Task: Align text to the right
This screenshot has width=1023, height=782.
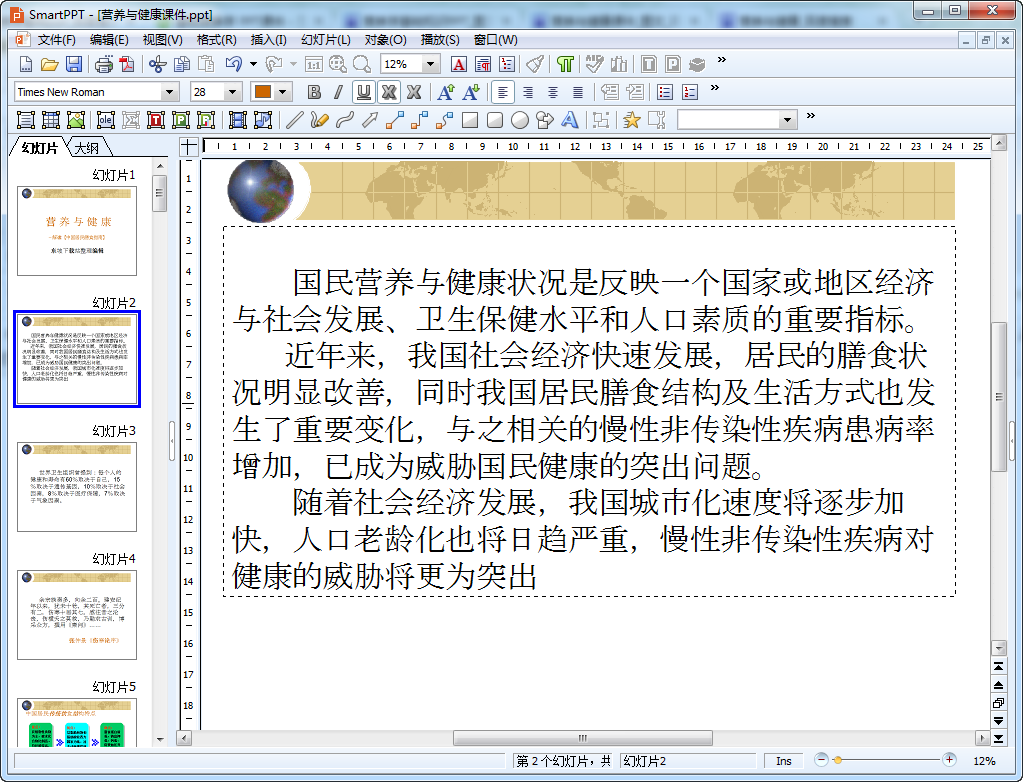Action: click(528, 92)
